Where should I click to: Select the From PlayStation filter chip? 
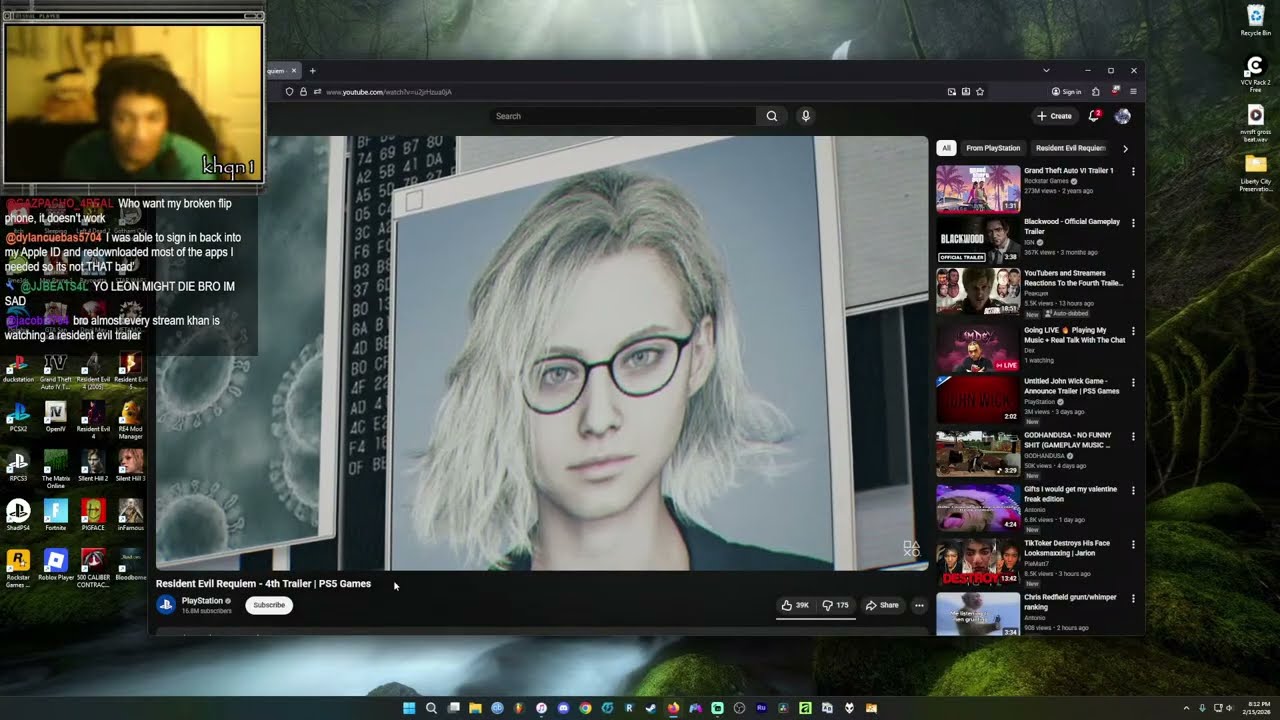993,148
